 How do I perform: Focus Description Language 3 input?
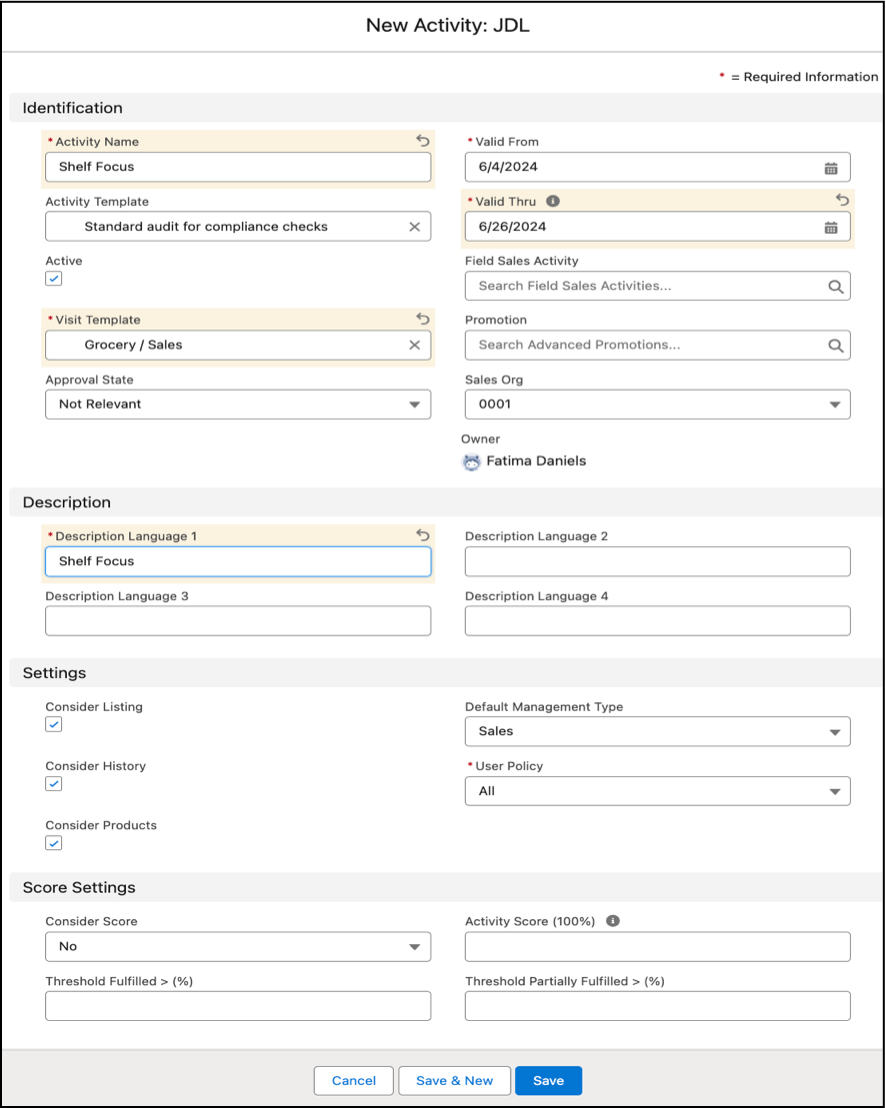[x=238, y=620]
